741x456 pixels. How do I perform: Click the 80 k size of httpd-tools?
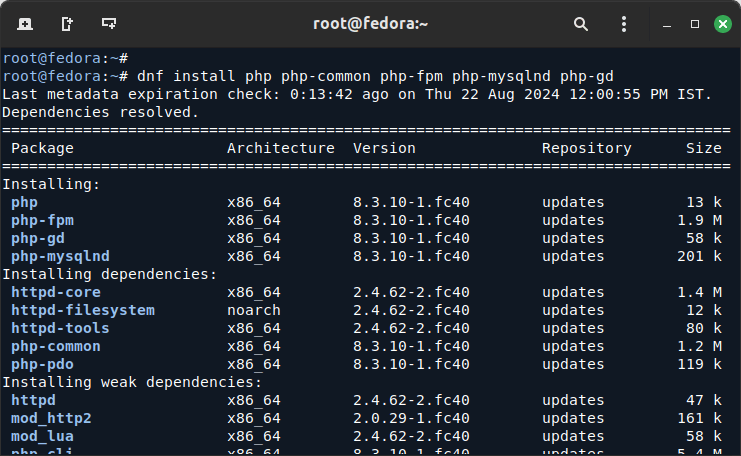[x=704, y=328]
